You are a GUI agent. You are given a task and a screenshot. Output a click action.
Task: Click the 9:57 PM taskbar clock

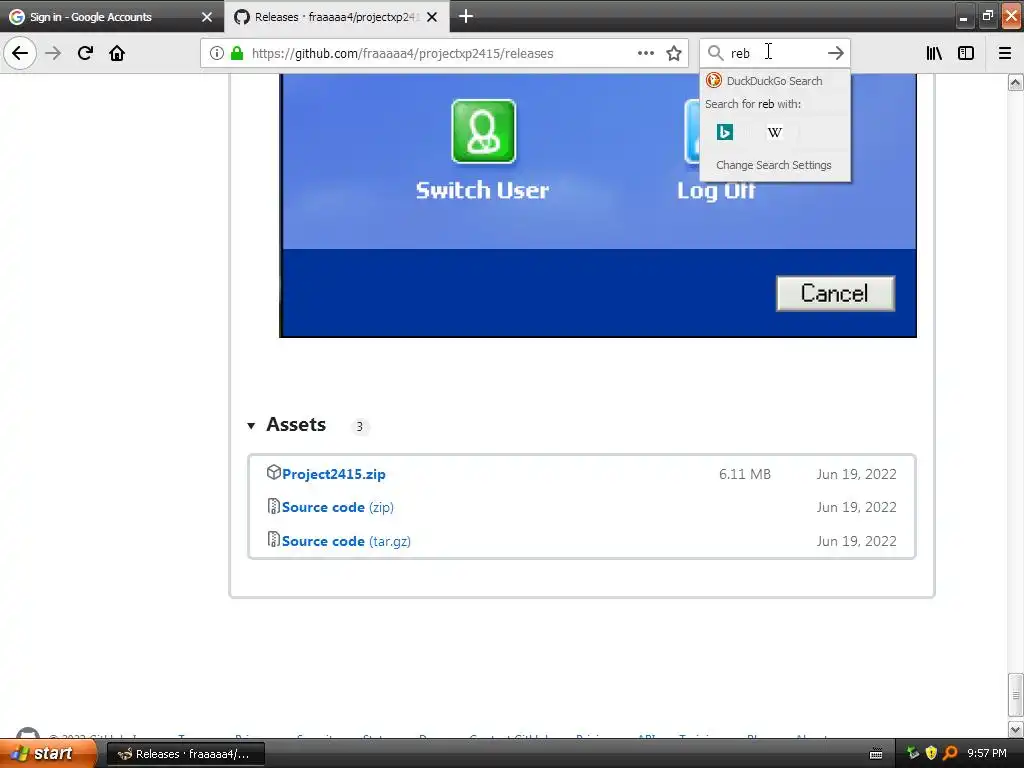pyautogui.click(x=987, y=753)
